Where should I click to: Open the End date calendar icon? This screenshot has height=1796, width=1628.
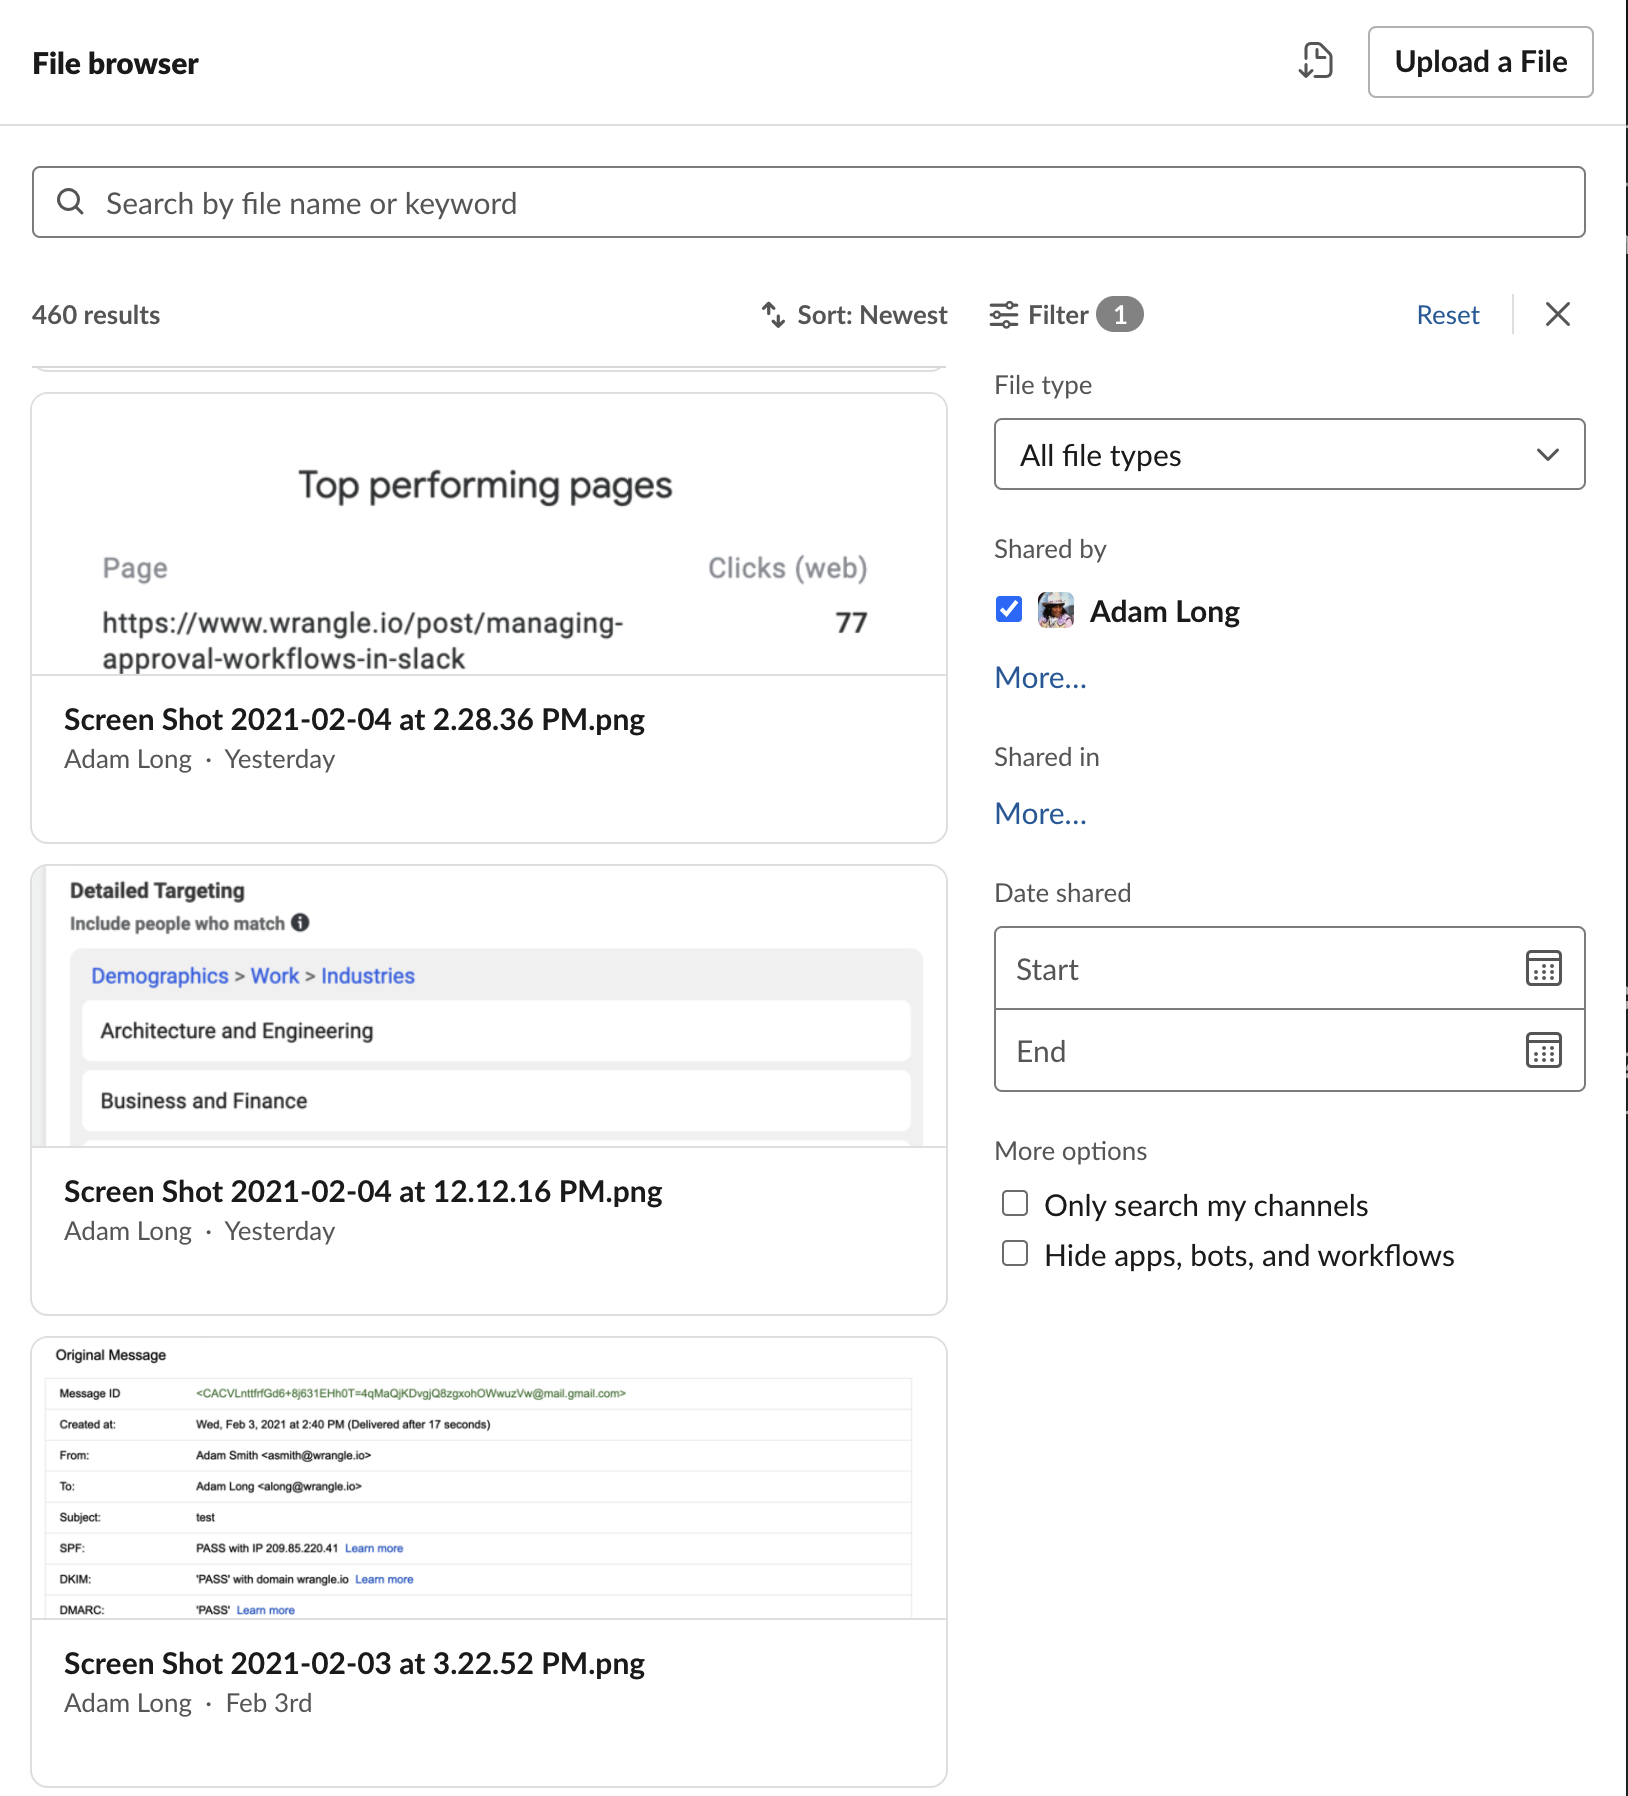coord(1543,1050)
